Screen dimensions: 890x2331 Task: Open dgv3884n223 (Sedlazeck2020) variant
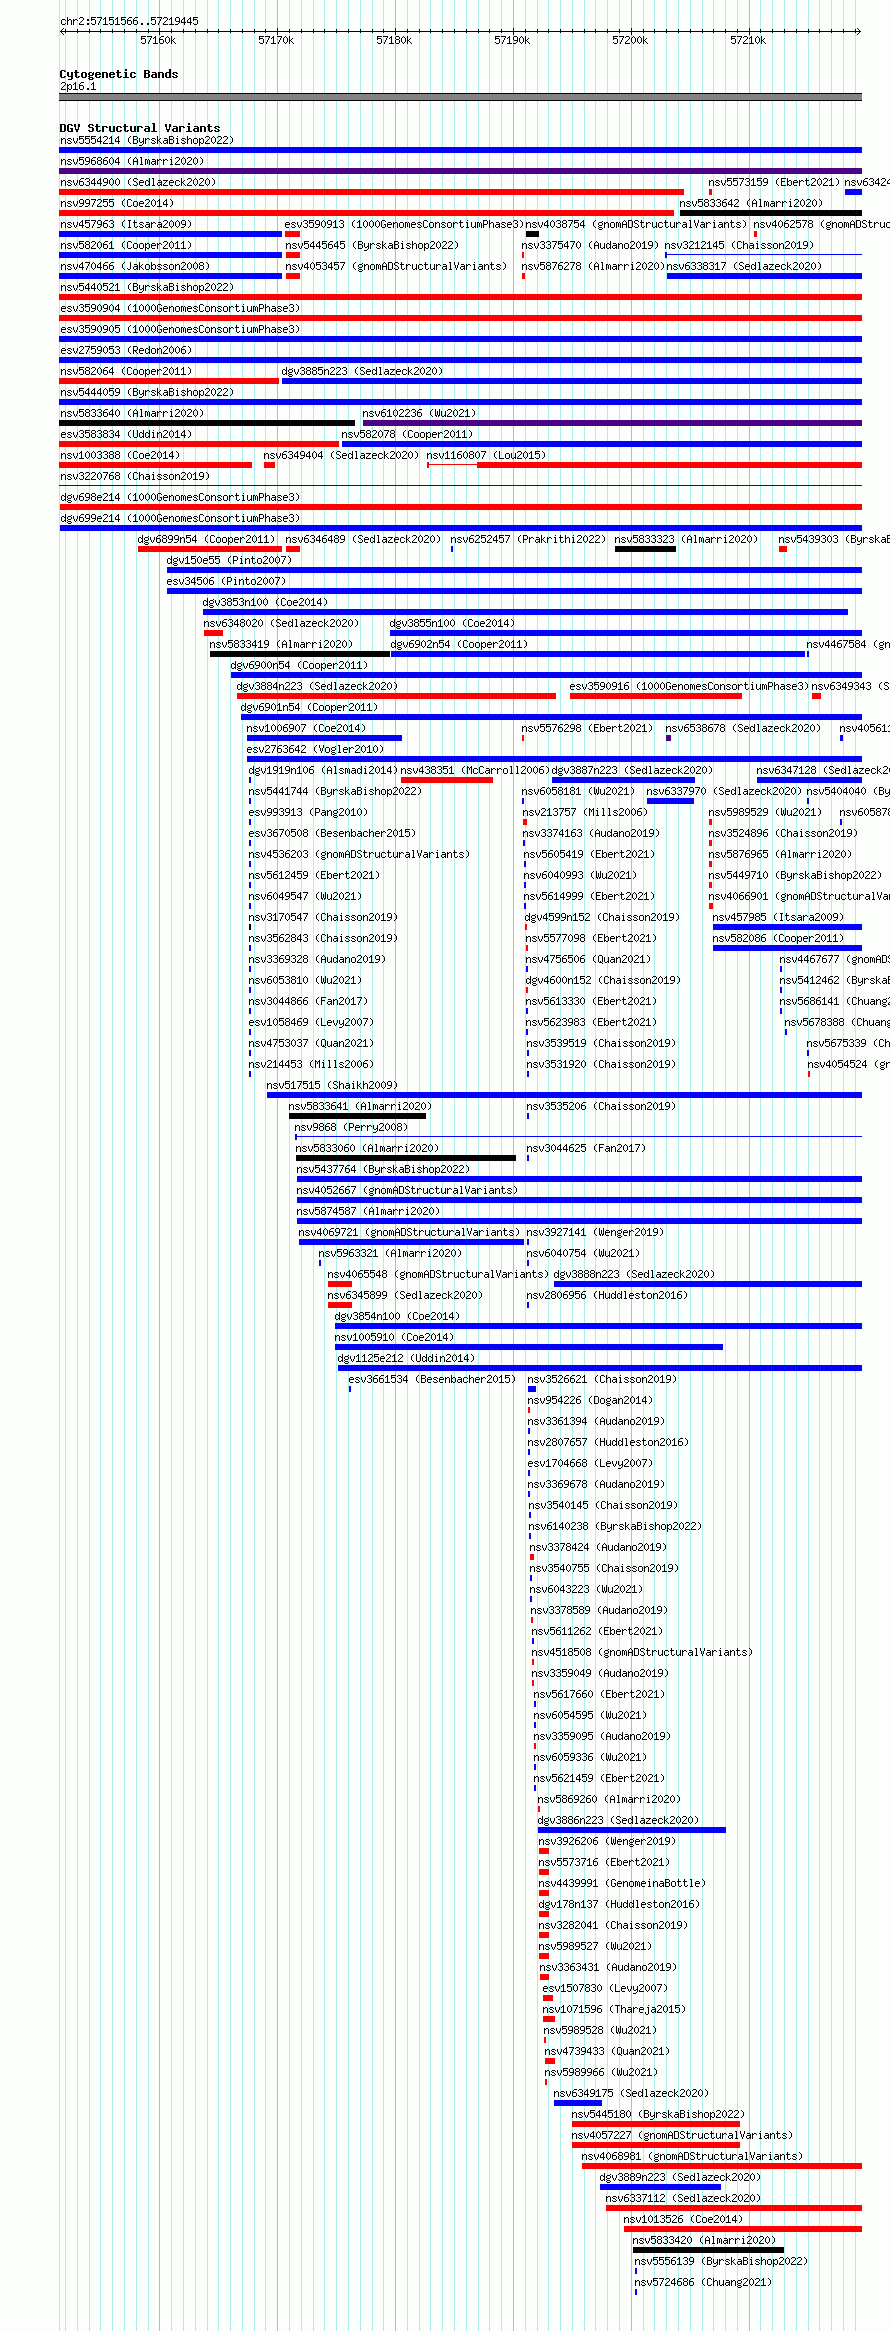(317, 686)
